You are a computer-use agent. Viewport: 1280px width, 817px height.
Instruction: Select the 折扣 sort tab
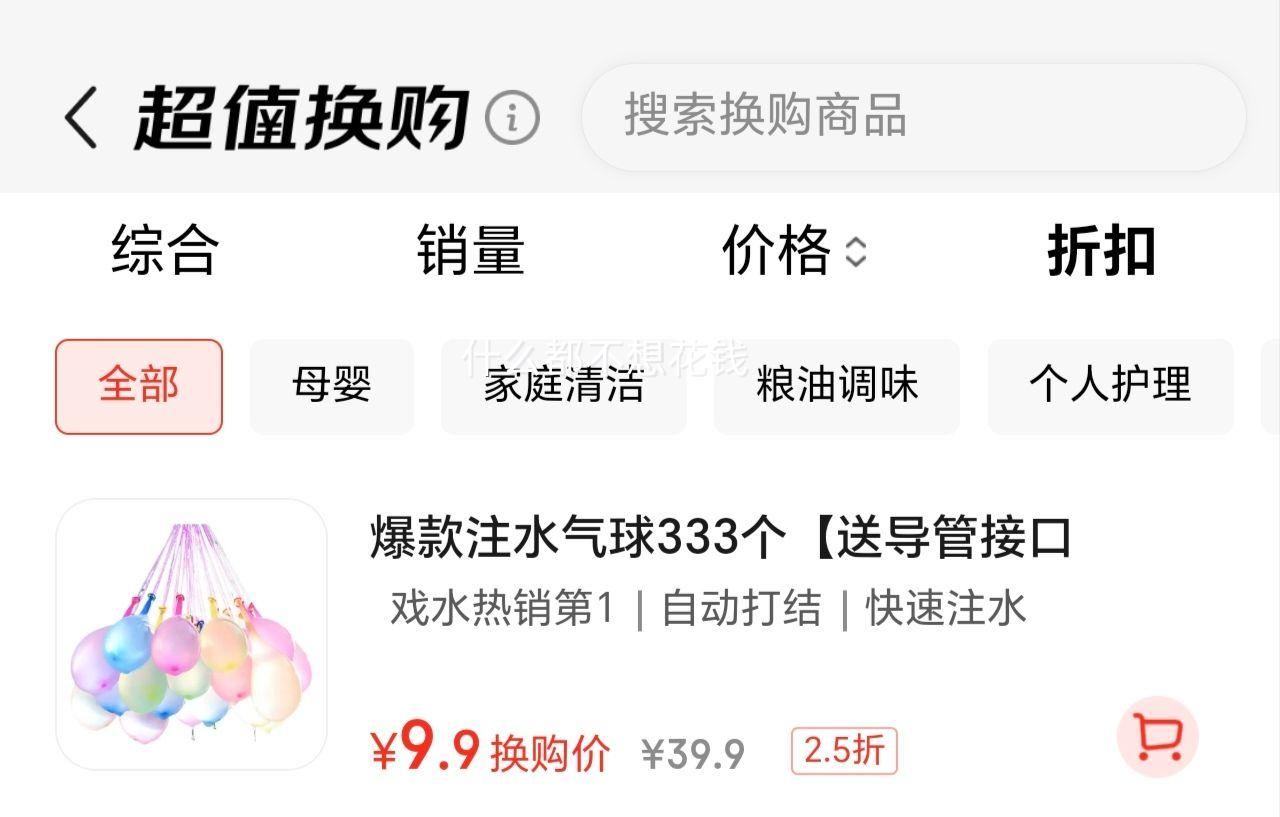coord(1101,250)
